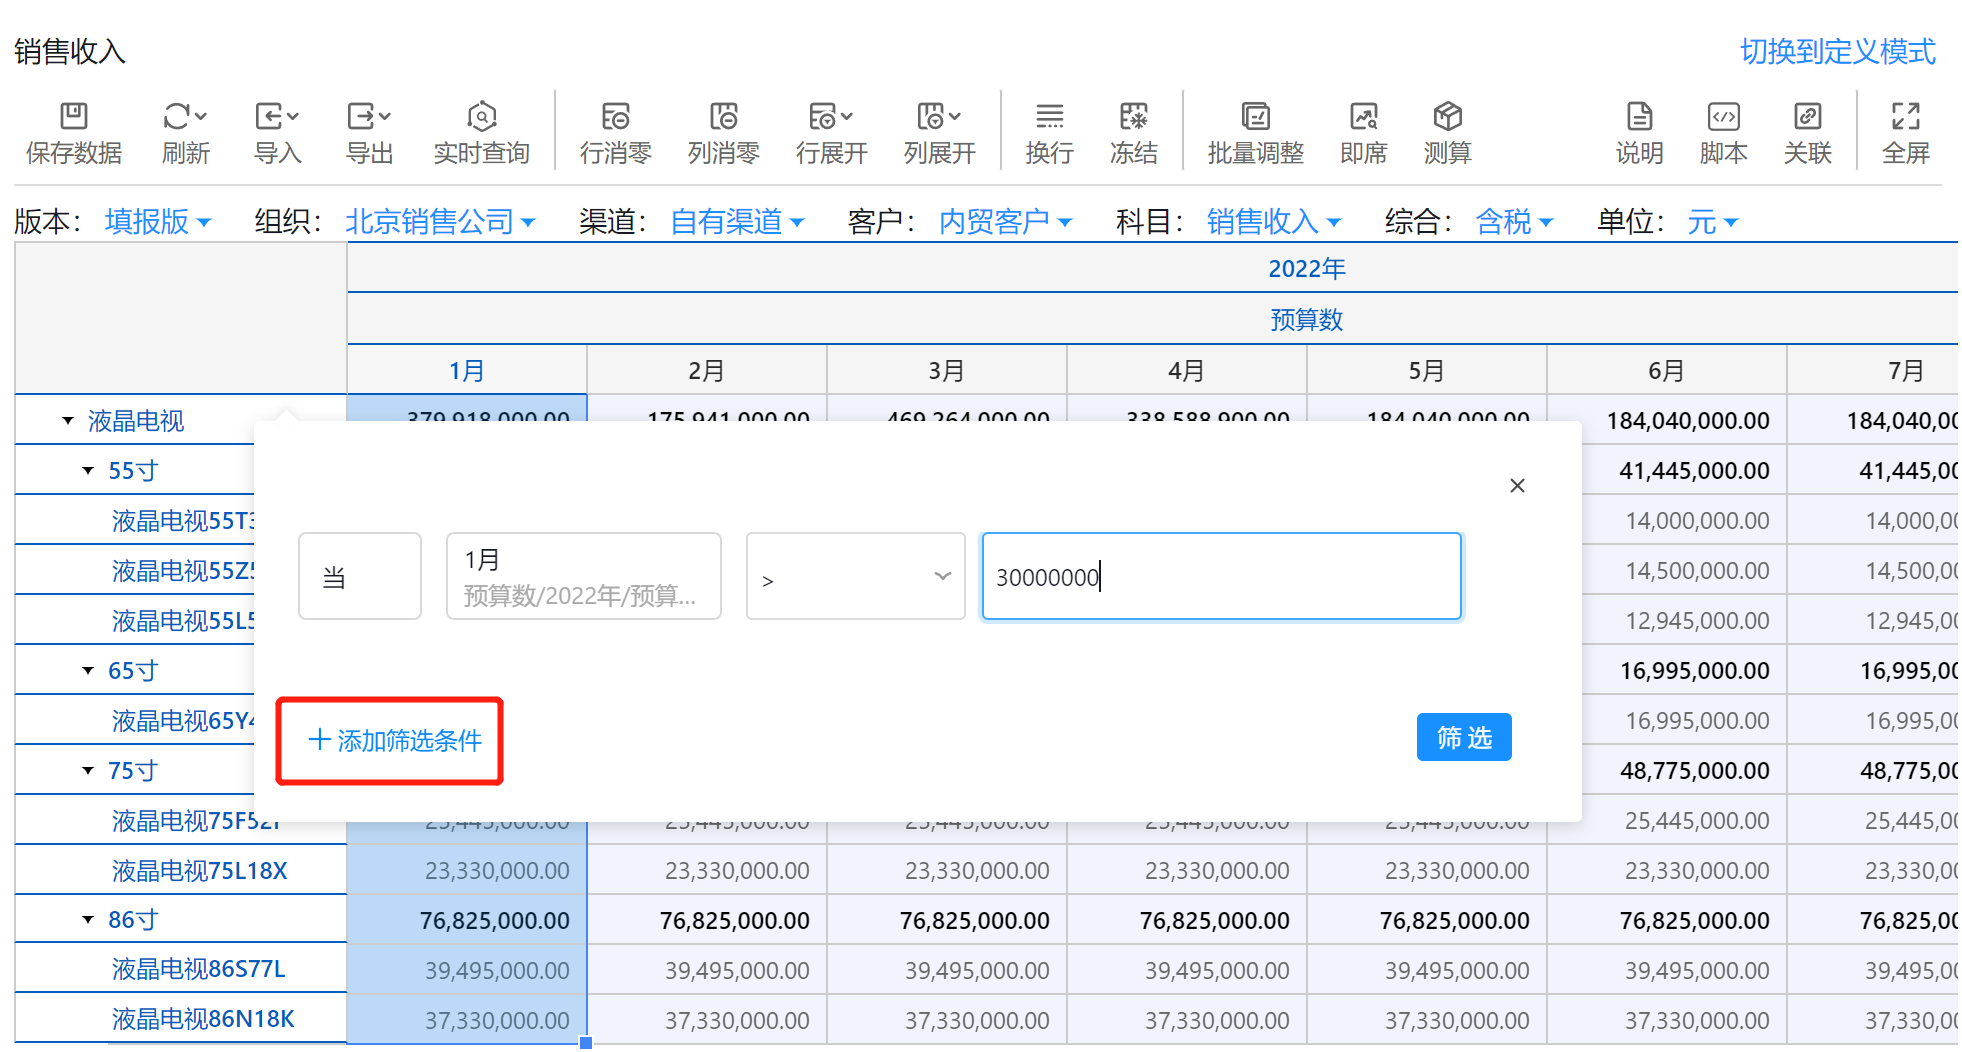Open the comparison operator ">" dropdown
The image size is (1962, 1052).
(855, 577)
